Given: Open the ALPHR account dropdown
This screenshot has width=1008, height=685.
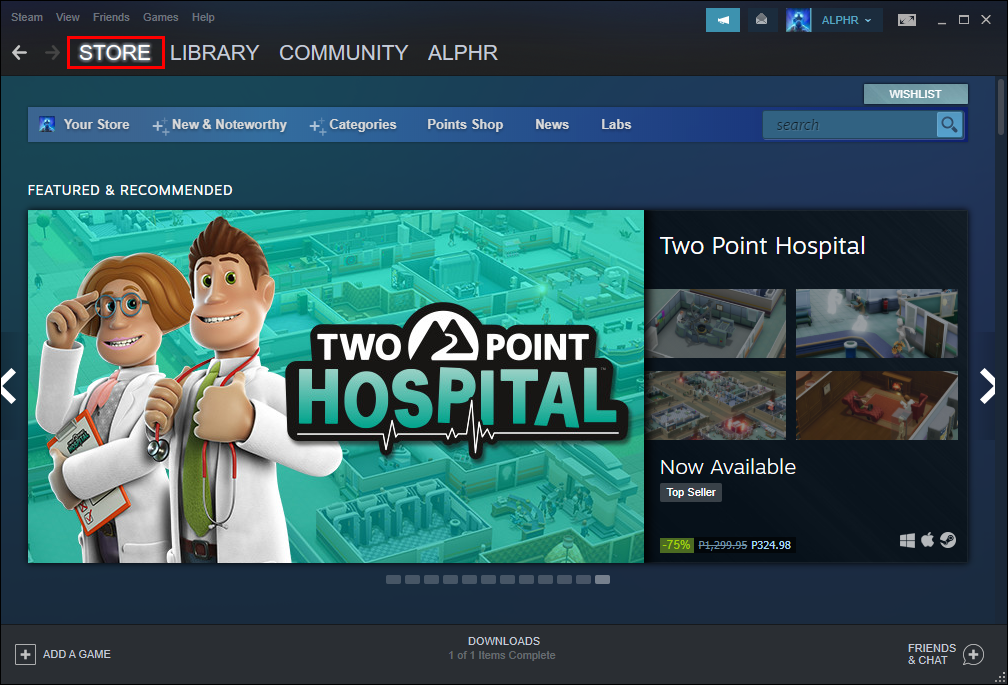Looking at the screenshot, I should click(847, 20).
